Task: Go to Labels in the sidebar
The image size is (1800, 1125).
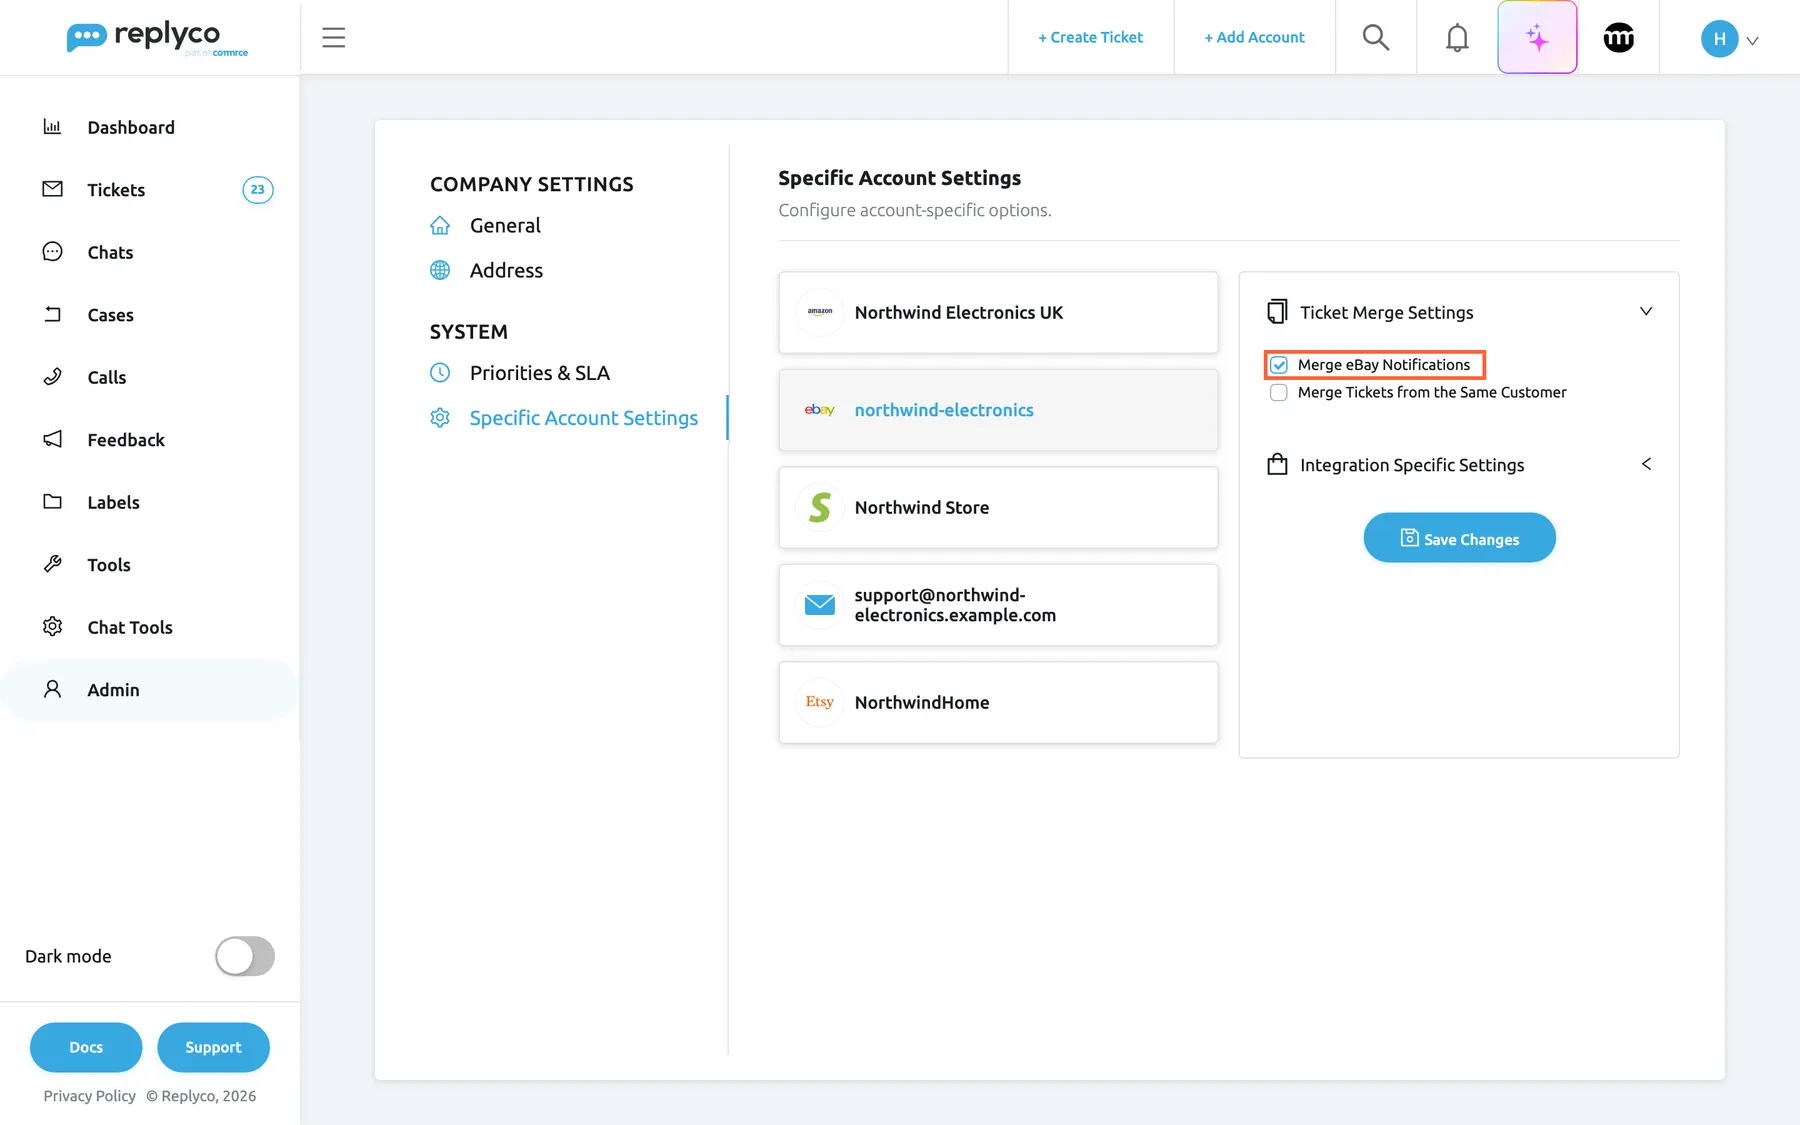Action: coord(150,502)
